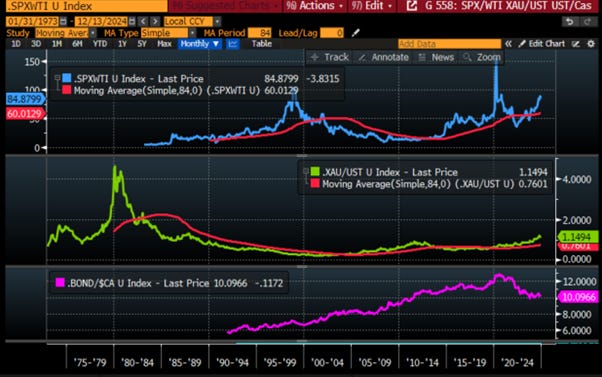The height and width of the screenshot is (377, 602).
Task: Open the MA Type Simple dropdown
Action: click(x=192, y=33)
